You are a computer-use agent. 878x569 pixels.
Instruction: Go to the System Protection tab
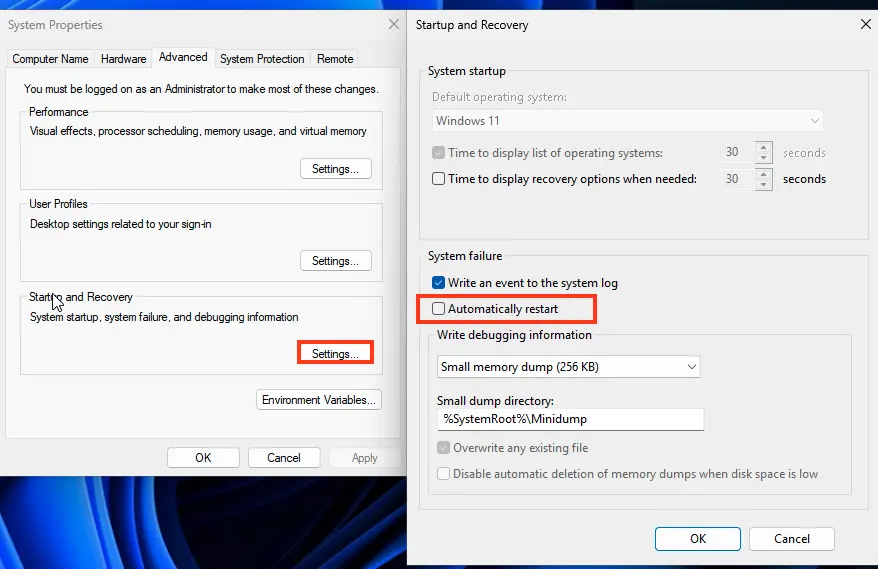[x=262, y=59]
